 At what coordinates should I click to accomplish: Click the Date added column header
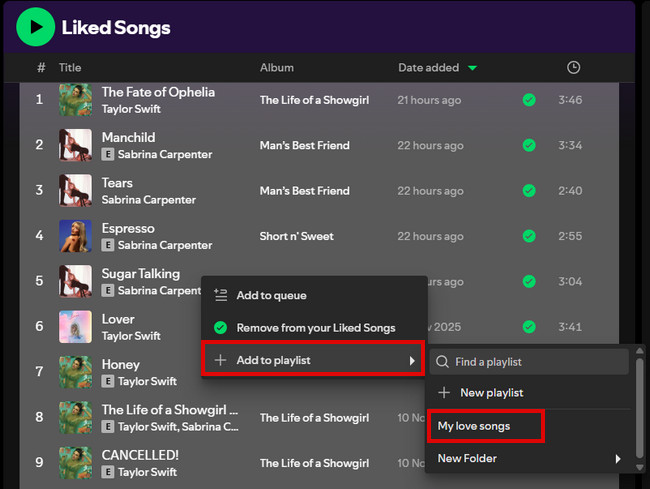(428, 68)
